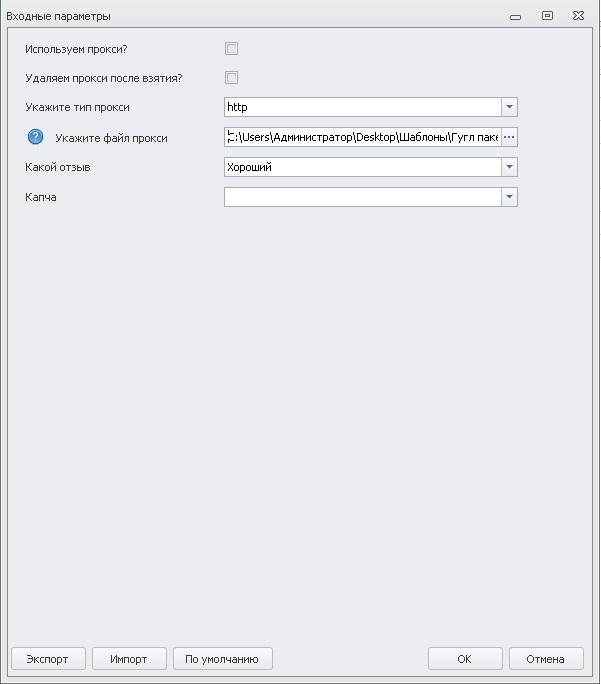Expand the Капча dropdown arrow
Screen dimensions: 601x684
(x=509, y=197)
